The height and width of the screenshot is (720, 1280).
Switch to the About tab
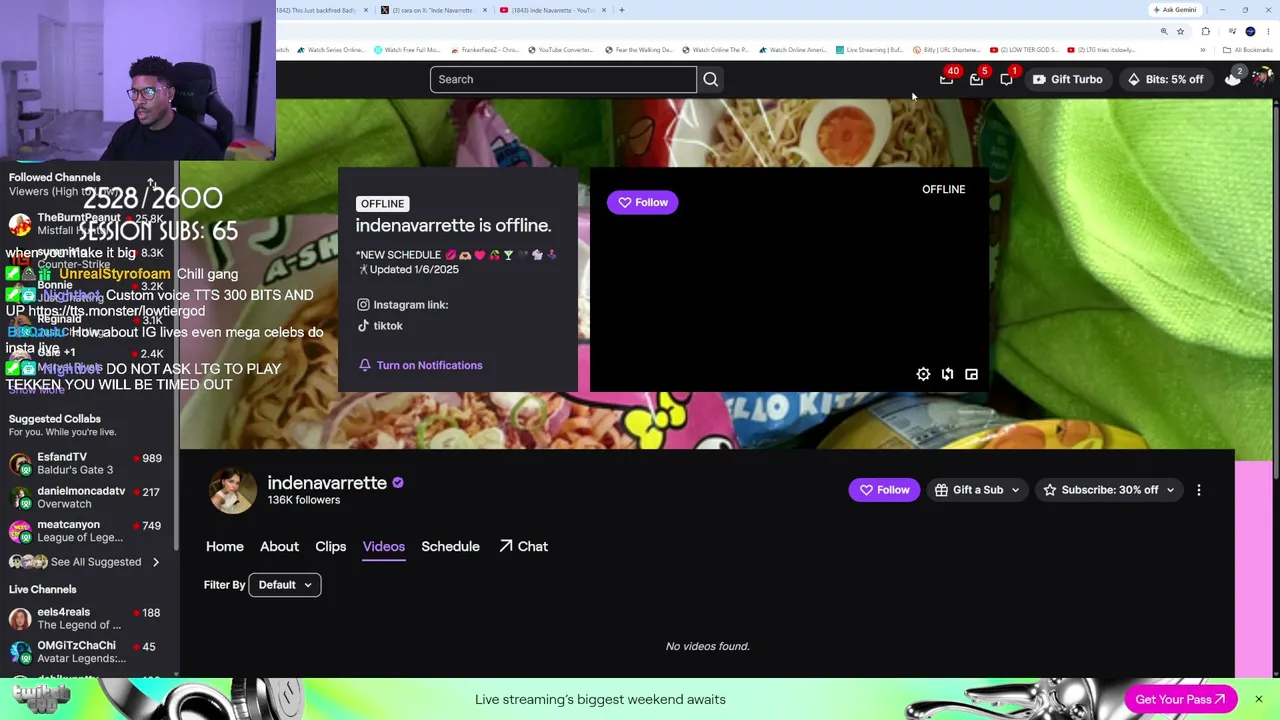279,546
